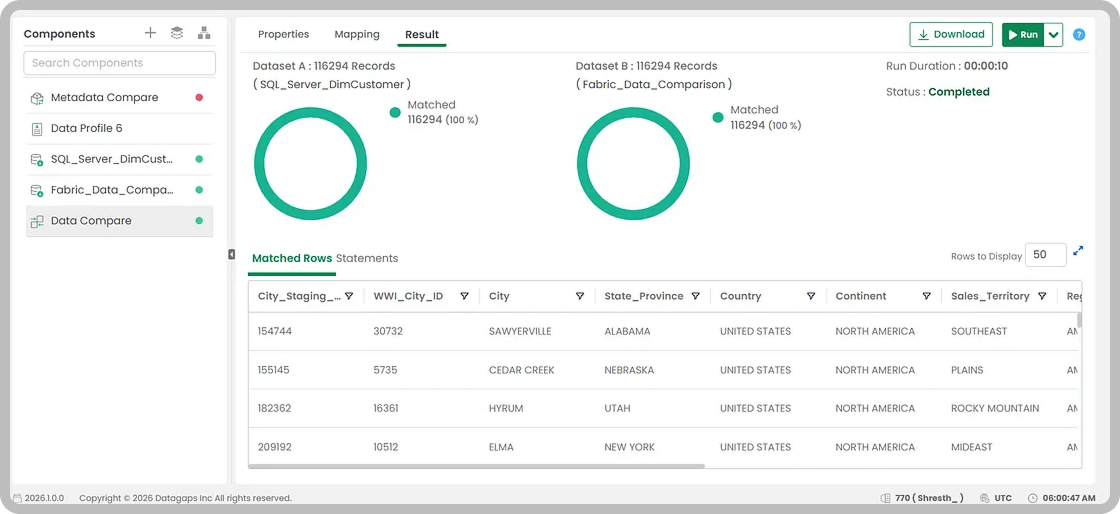The image size is (1120, 514).
Task: Click the CEDAR CREEK city cell
Action: click(521, 370)
